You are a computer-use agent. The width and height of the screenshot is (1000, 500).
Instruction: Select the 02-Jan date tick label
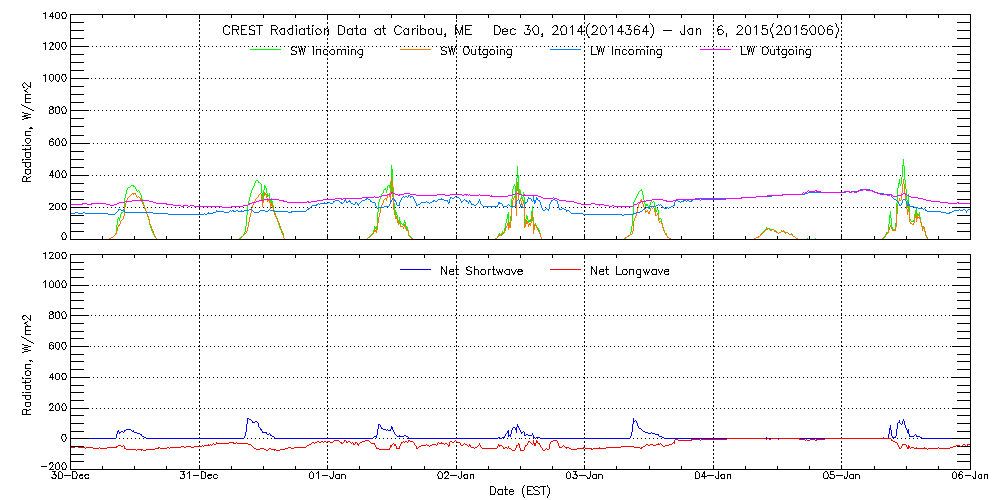(x=457, y=476)
